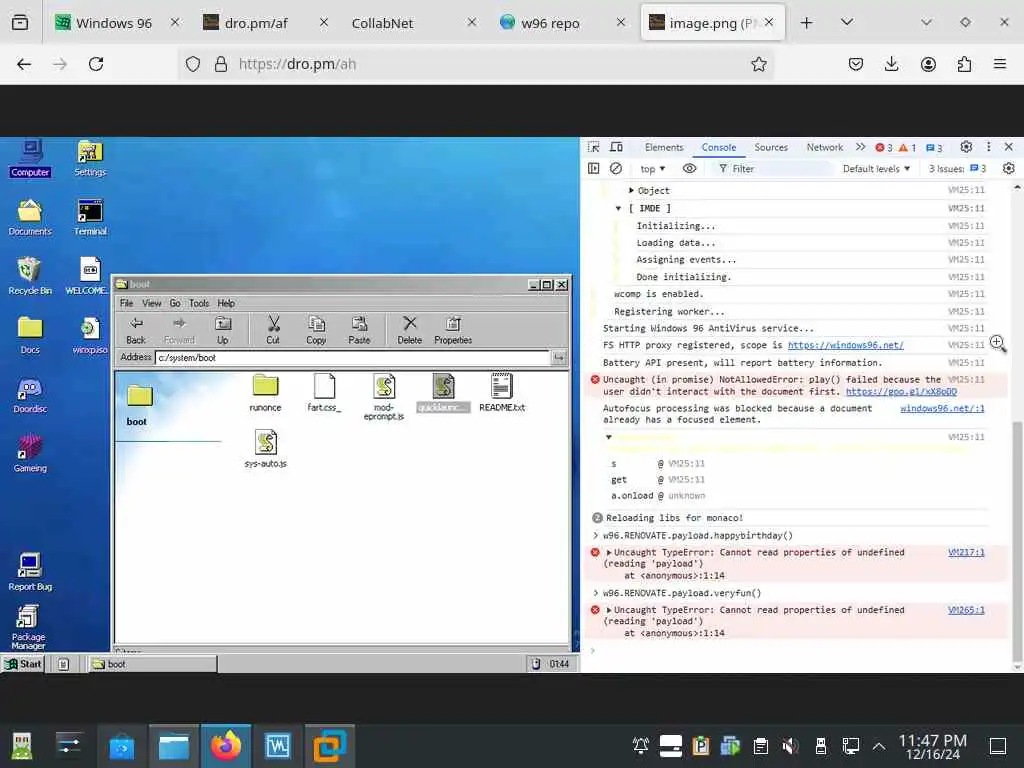The height and width of the screenshot is (768, 1024).
Task: Open the WELCOME file icon
Action: pyautogui.click(x=90, y=276)
